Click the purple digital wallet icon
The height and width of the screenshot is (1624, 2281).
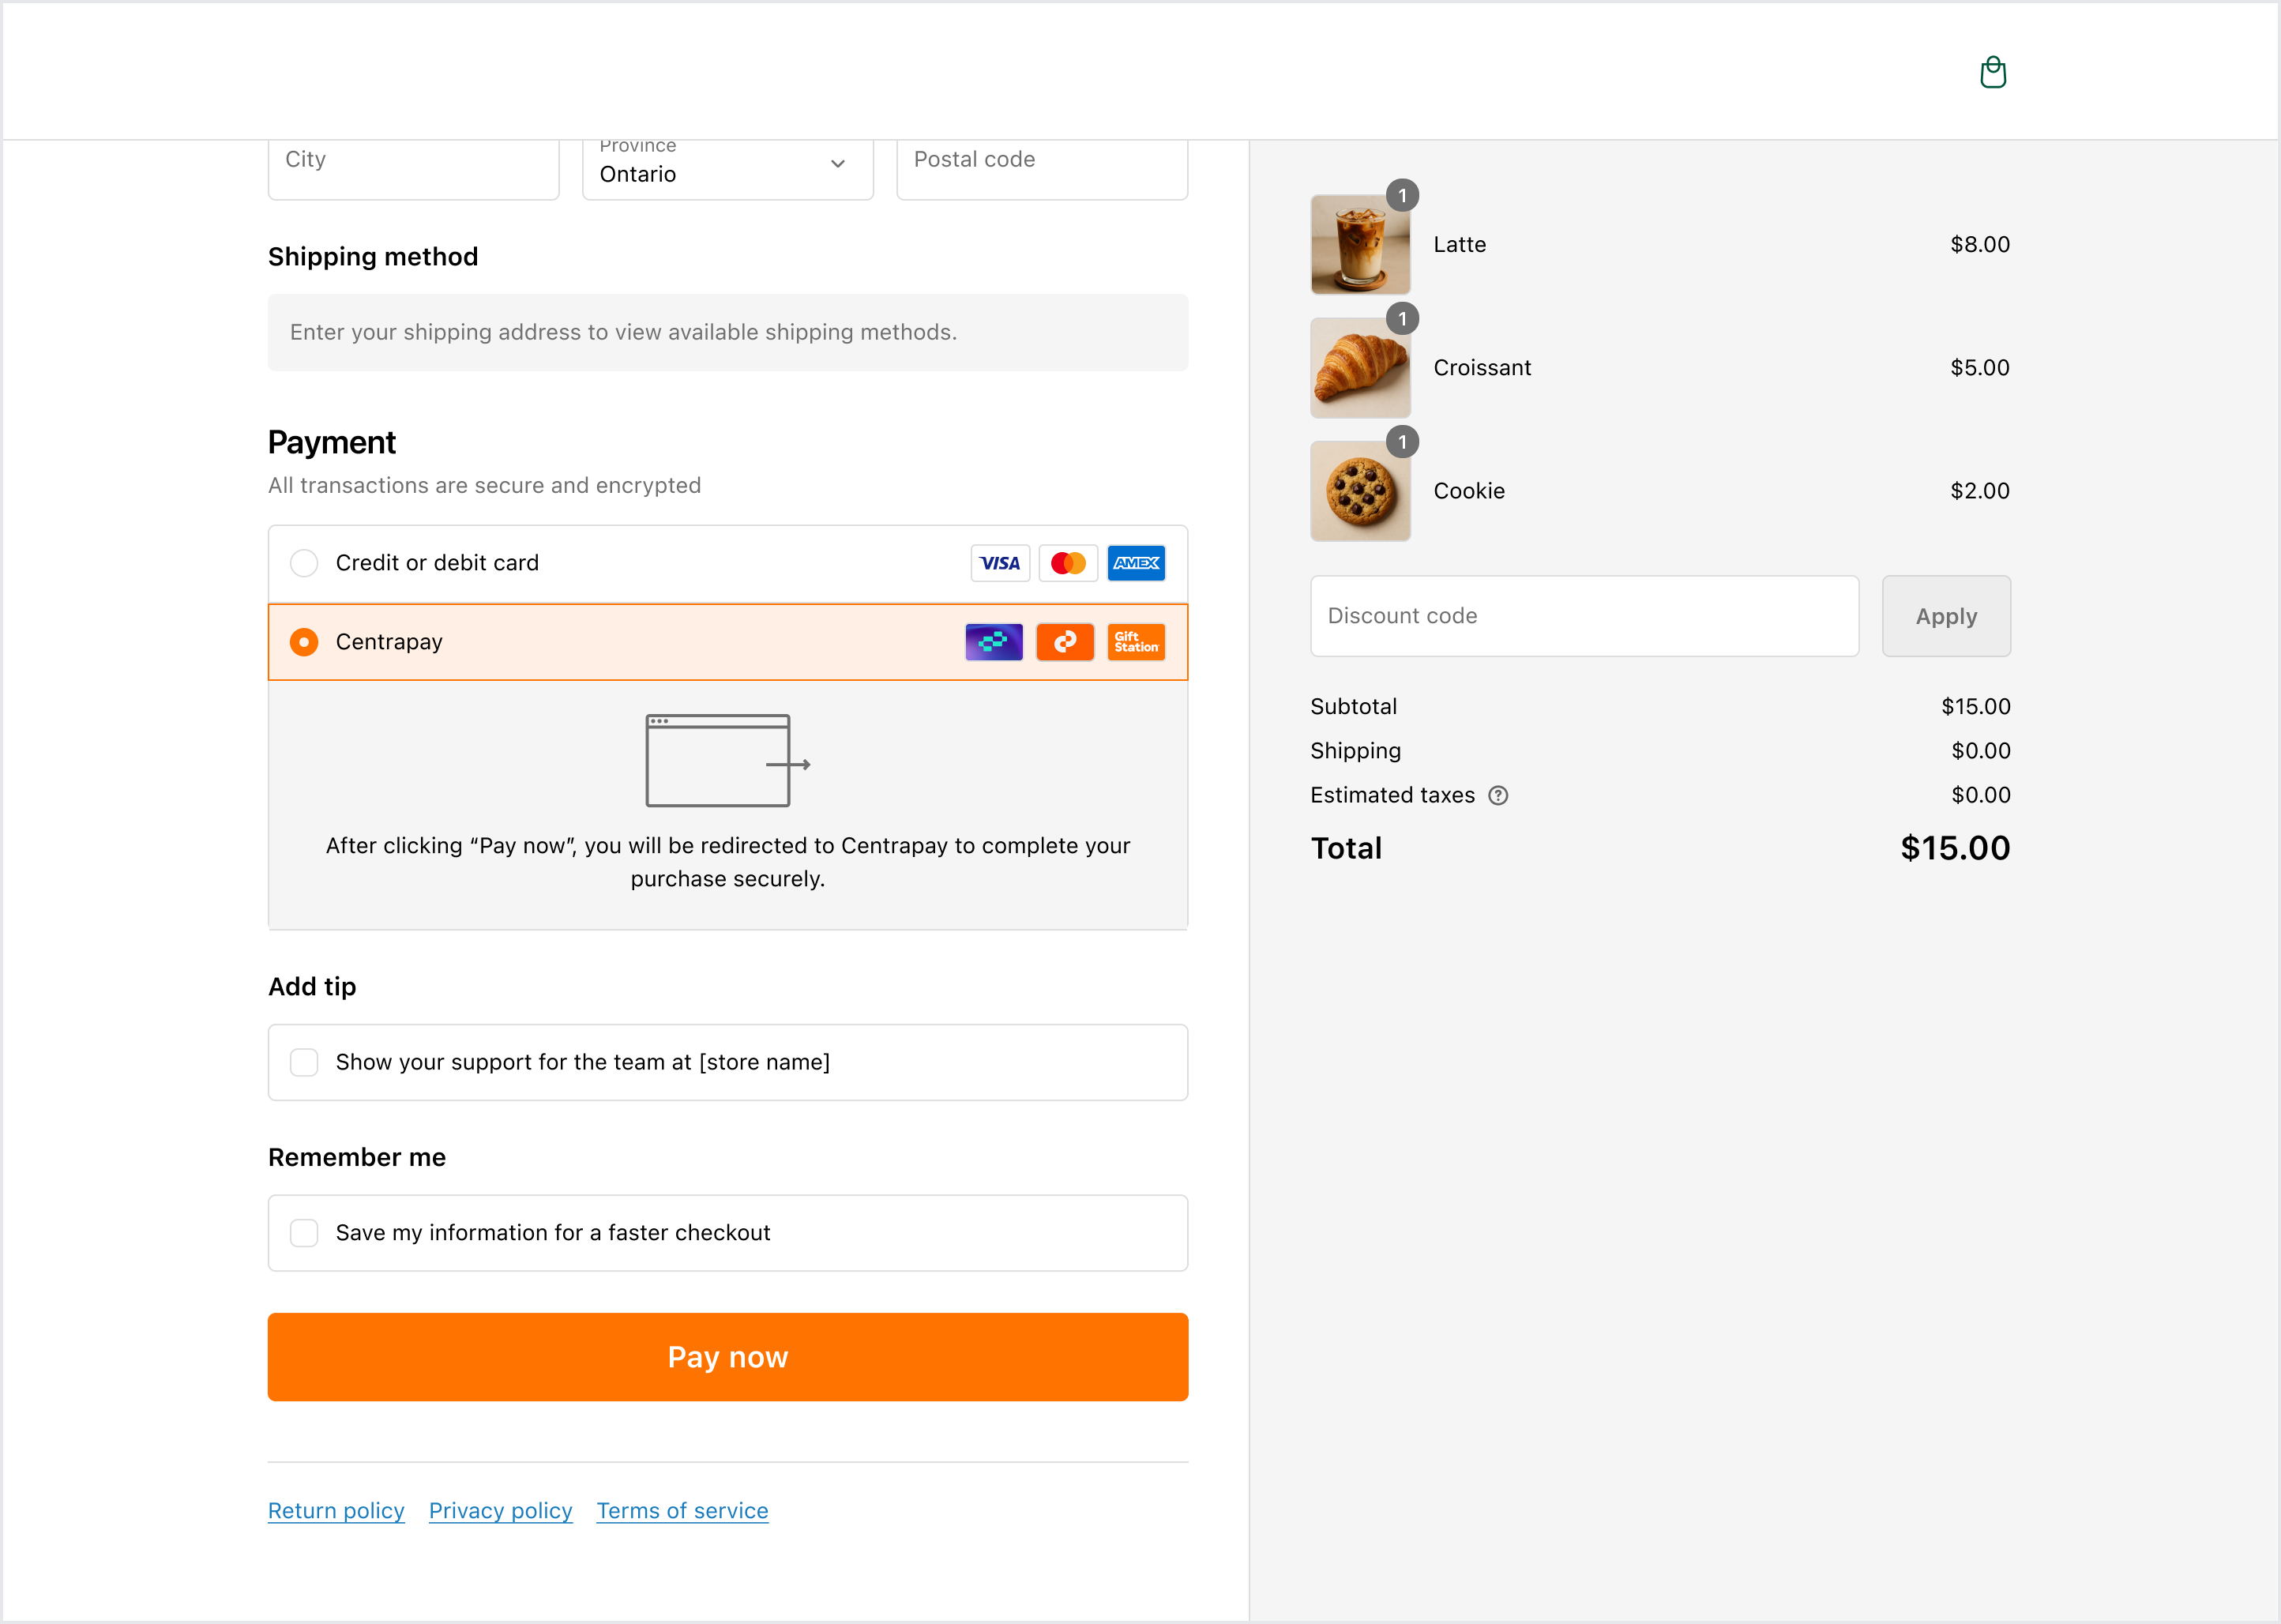click(x=993, y=642)
